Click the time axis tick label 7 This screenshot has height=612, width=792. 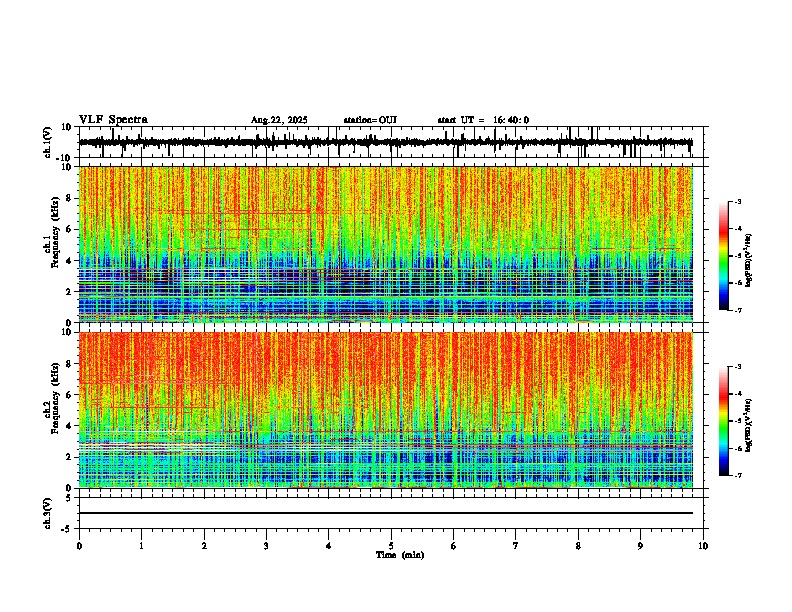pyautogui.click(x=516, y=546)
